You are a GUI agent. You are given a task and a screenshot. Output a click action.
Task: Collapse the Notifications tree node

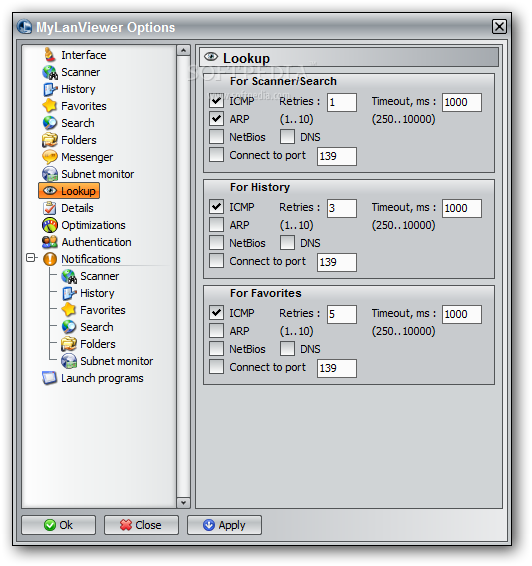pyautogui.click(x=31, y=258)
